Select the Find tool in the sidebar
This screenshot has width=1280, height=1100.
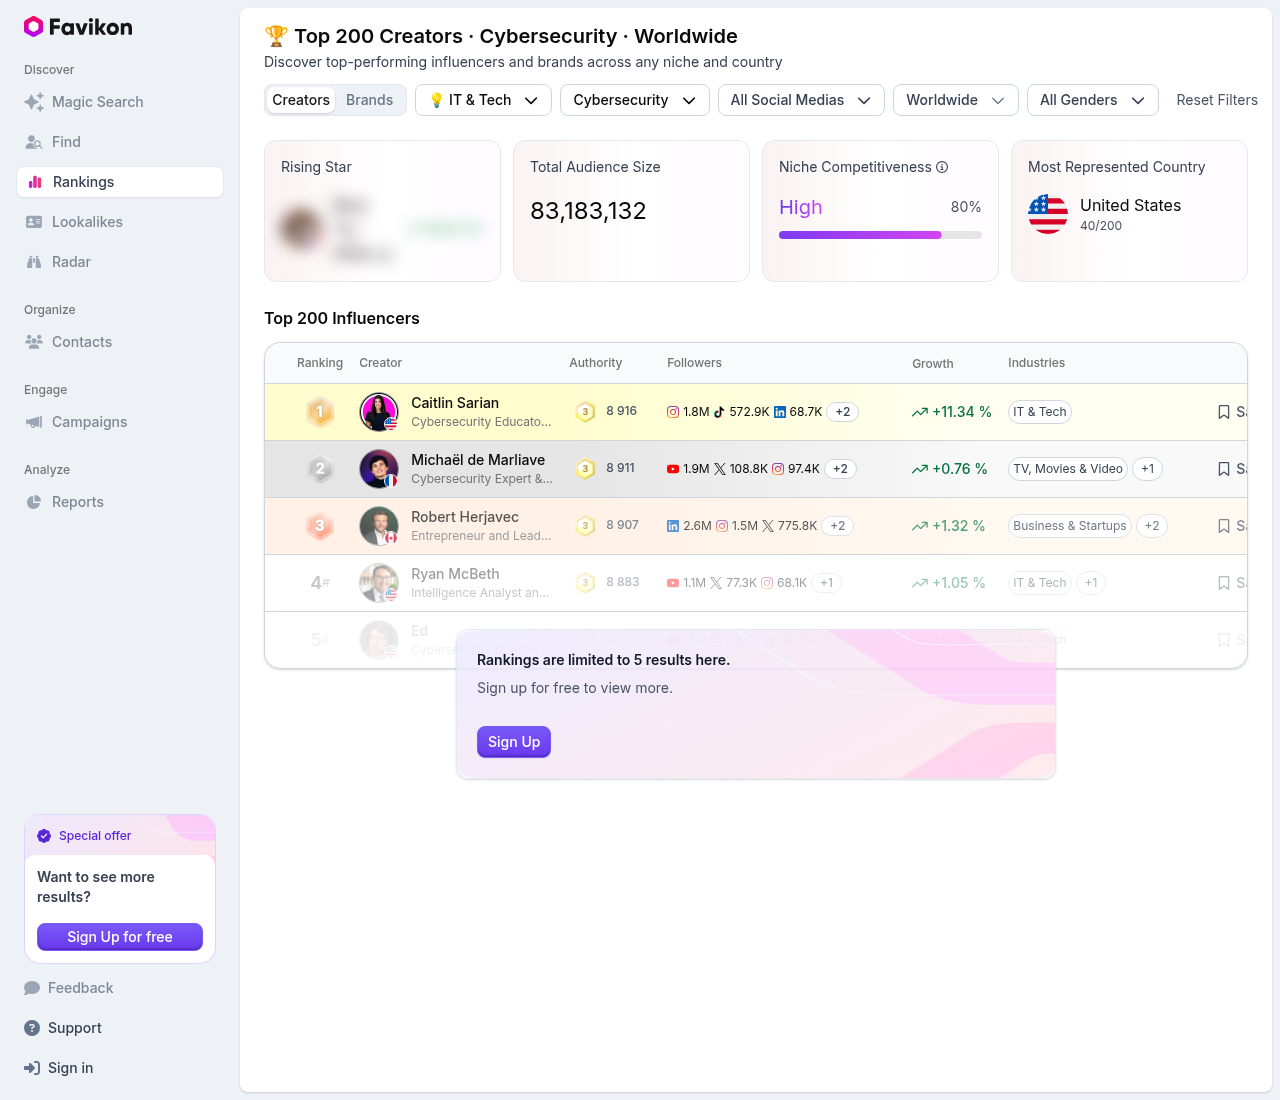click(x=64, y=142)
